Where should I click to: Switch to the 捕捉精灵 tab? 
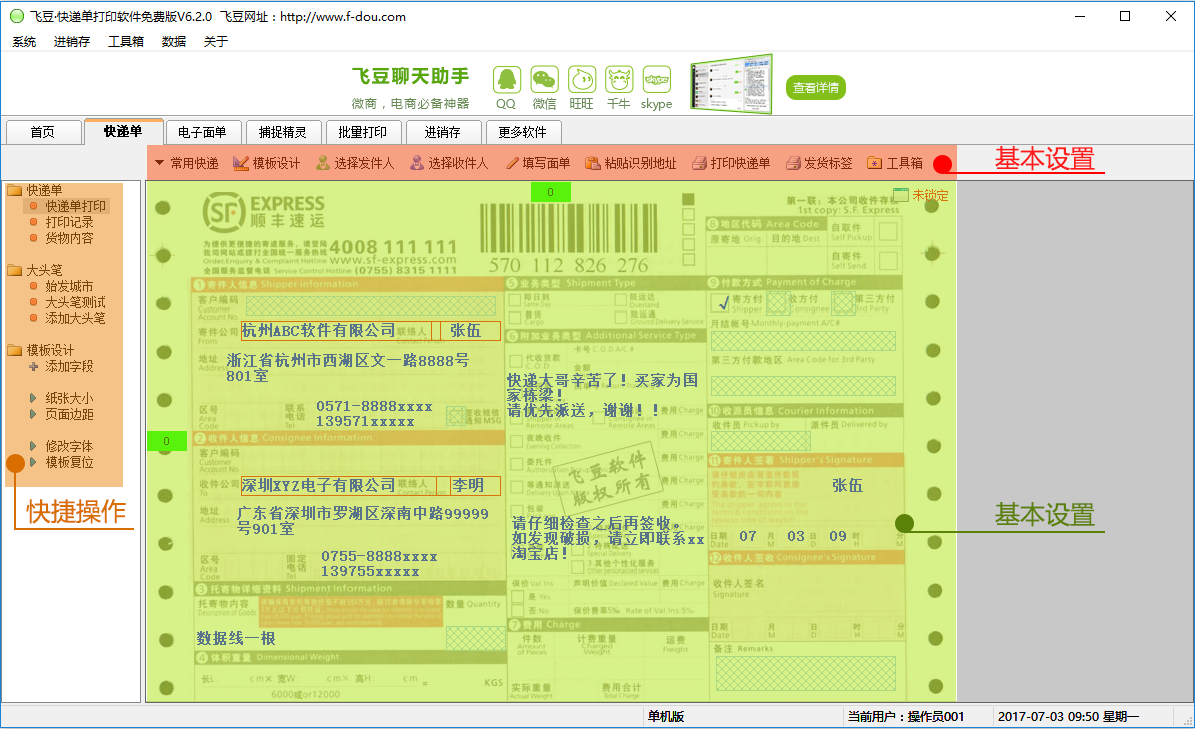(x=283, y=133)
